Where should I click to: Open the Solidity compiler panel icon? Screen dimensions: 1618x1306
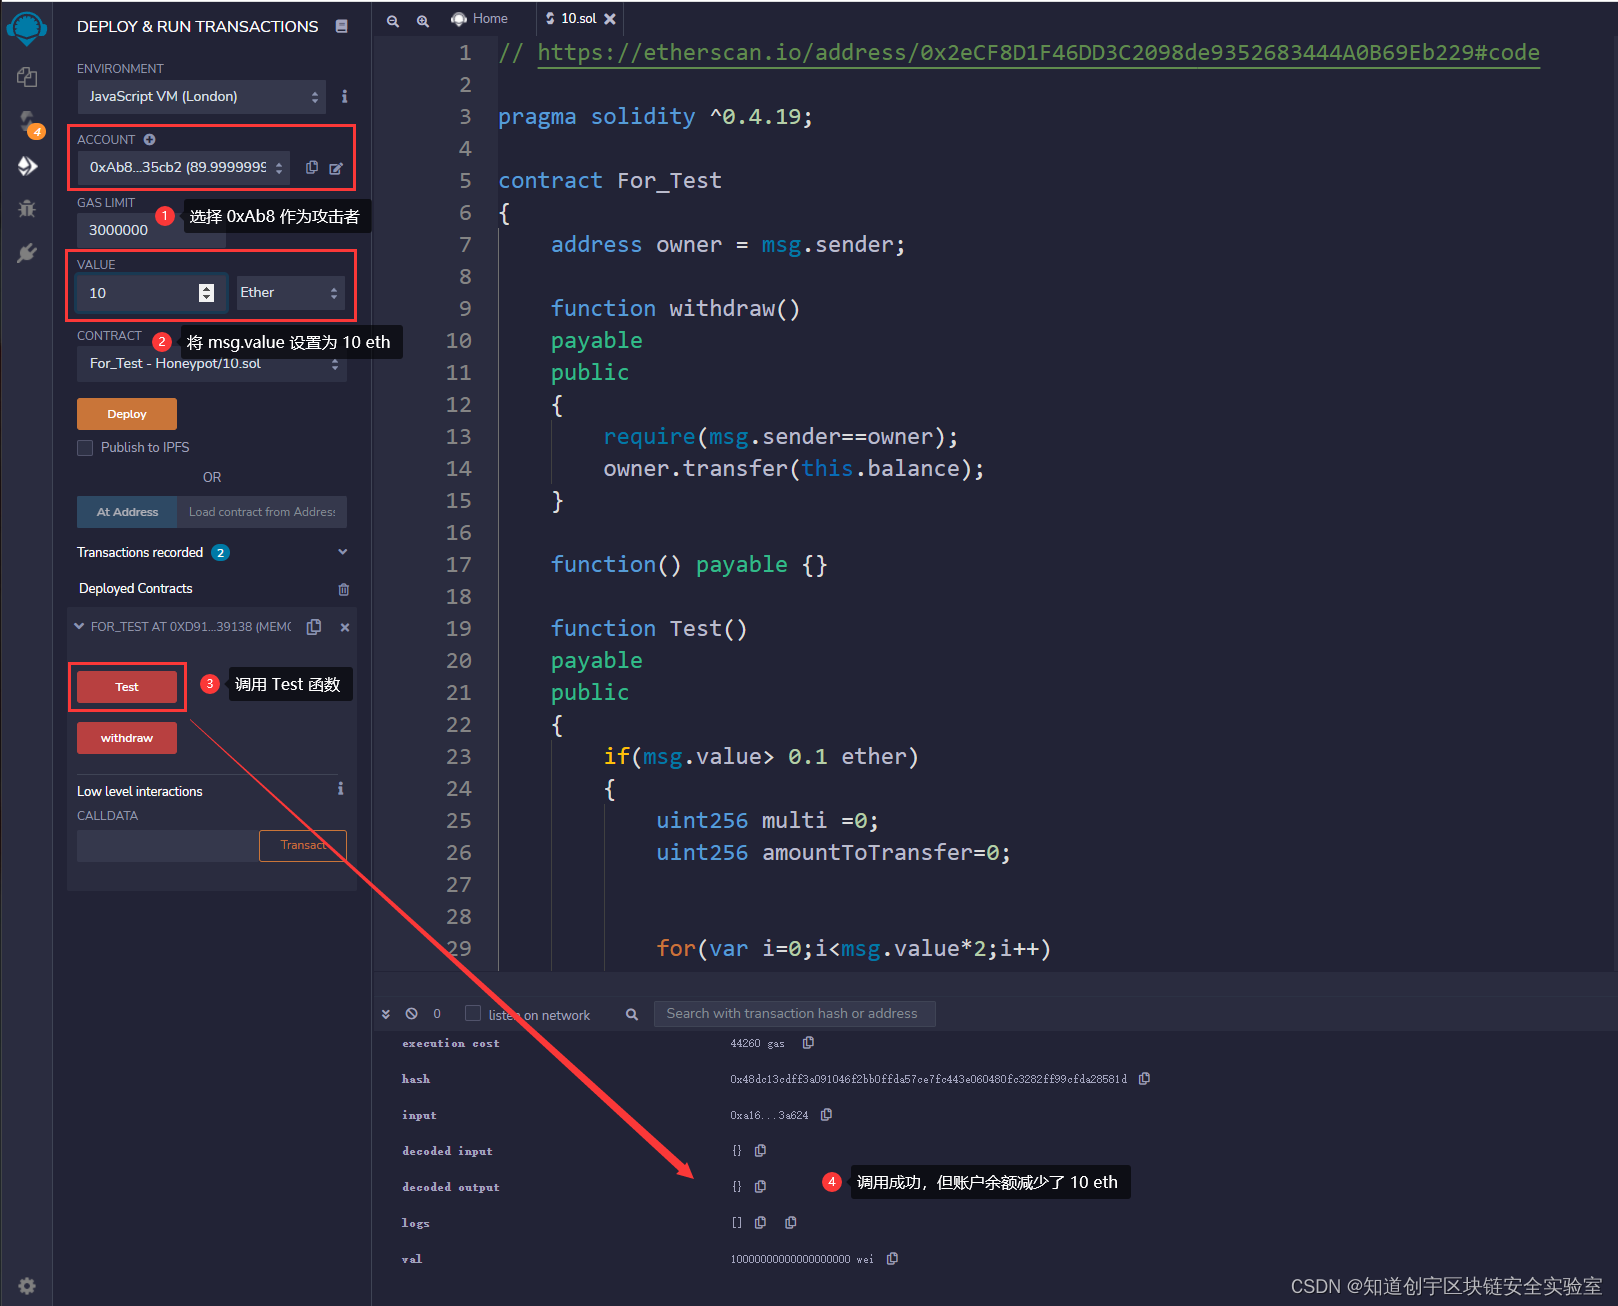27,123
